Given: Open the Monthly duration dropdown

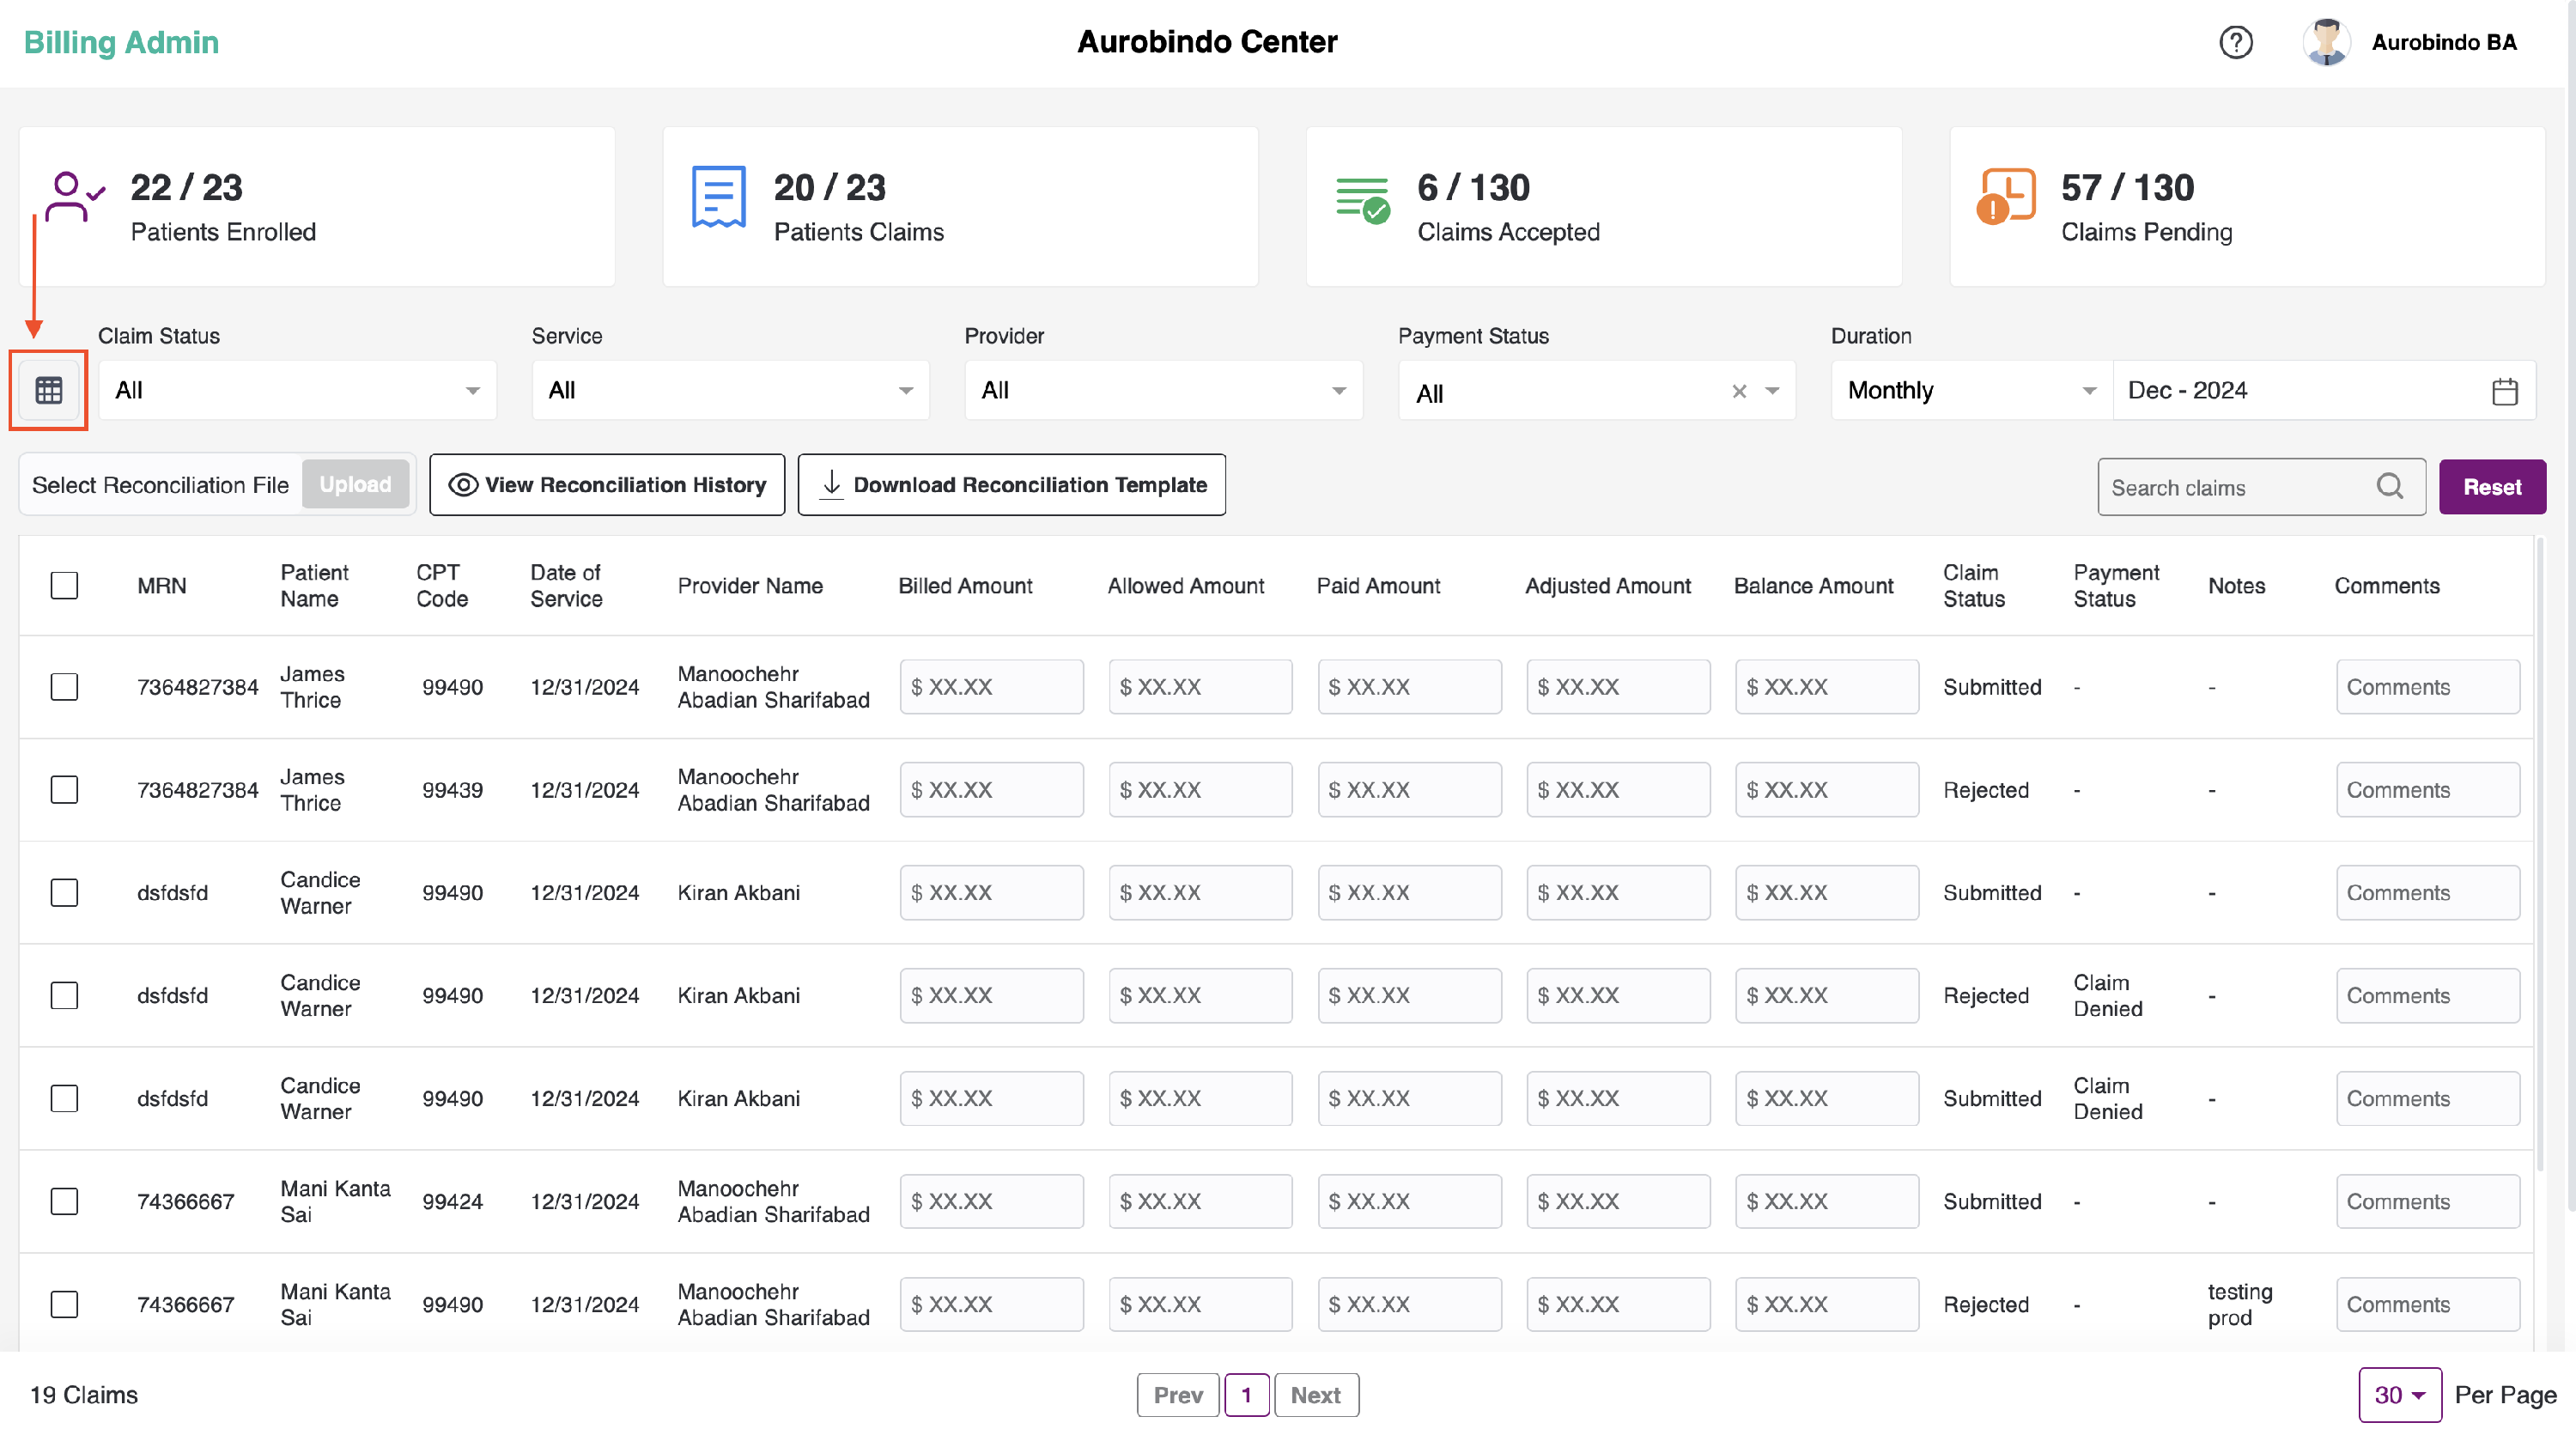Looking at the screenshot, I should pos(1970,390).
